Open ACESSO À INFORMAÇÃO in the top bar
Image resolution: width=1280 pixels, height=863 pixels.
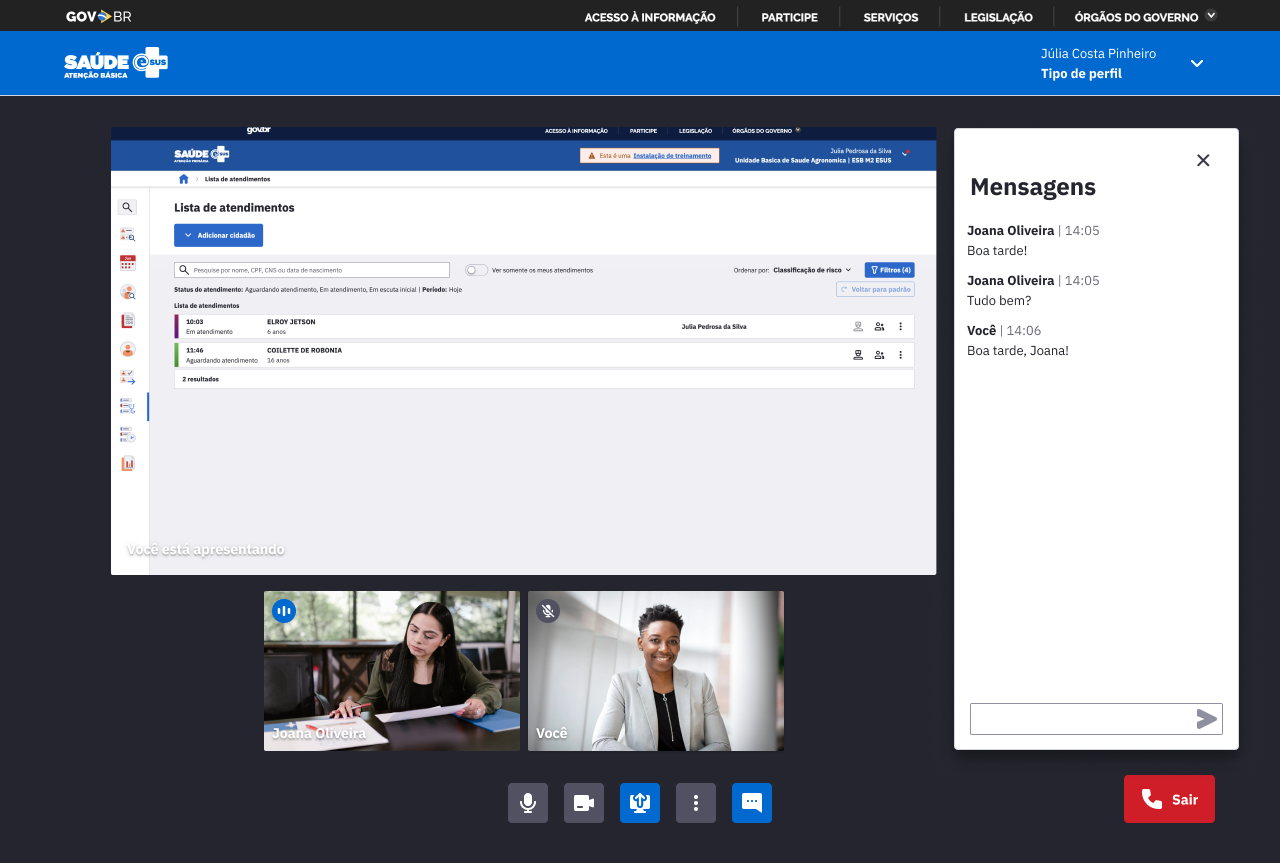650,17
